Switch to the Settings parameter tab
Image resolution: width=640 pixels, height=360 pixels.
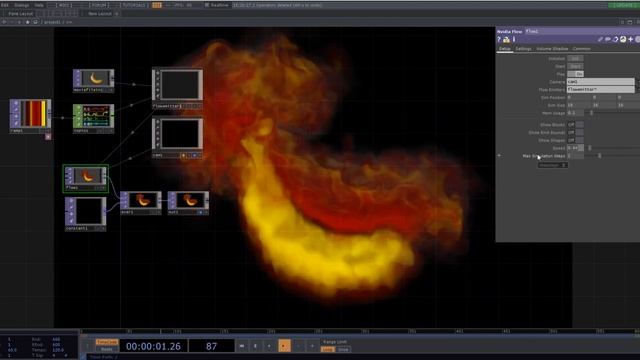[523, 49]
